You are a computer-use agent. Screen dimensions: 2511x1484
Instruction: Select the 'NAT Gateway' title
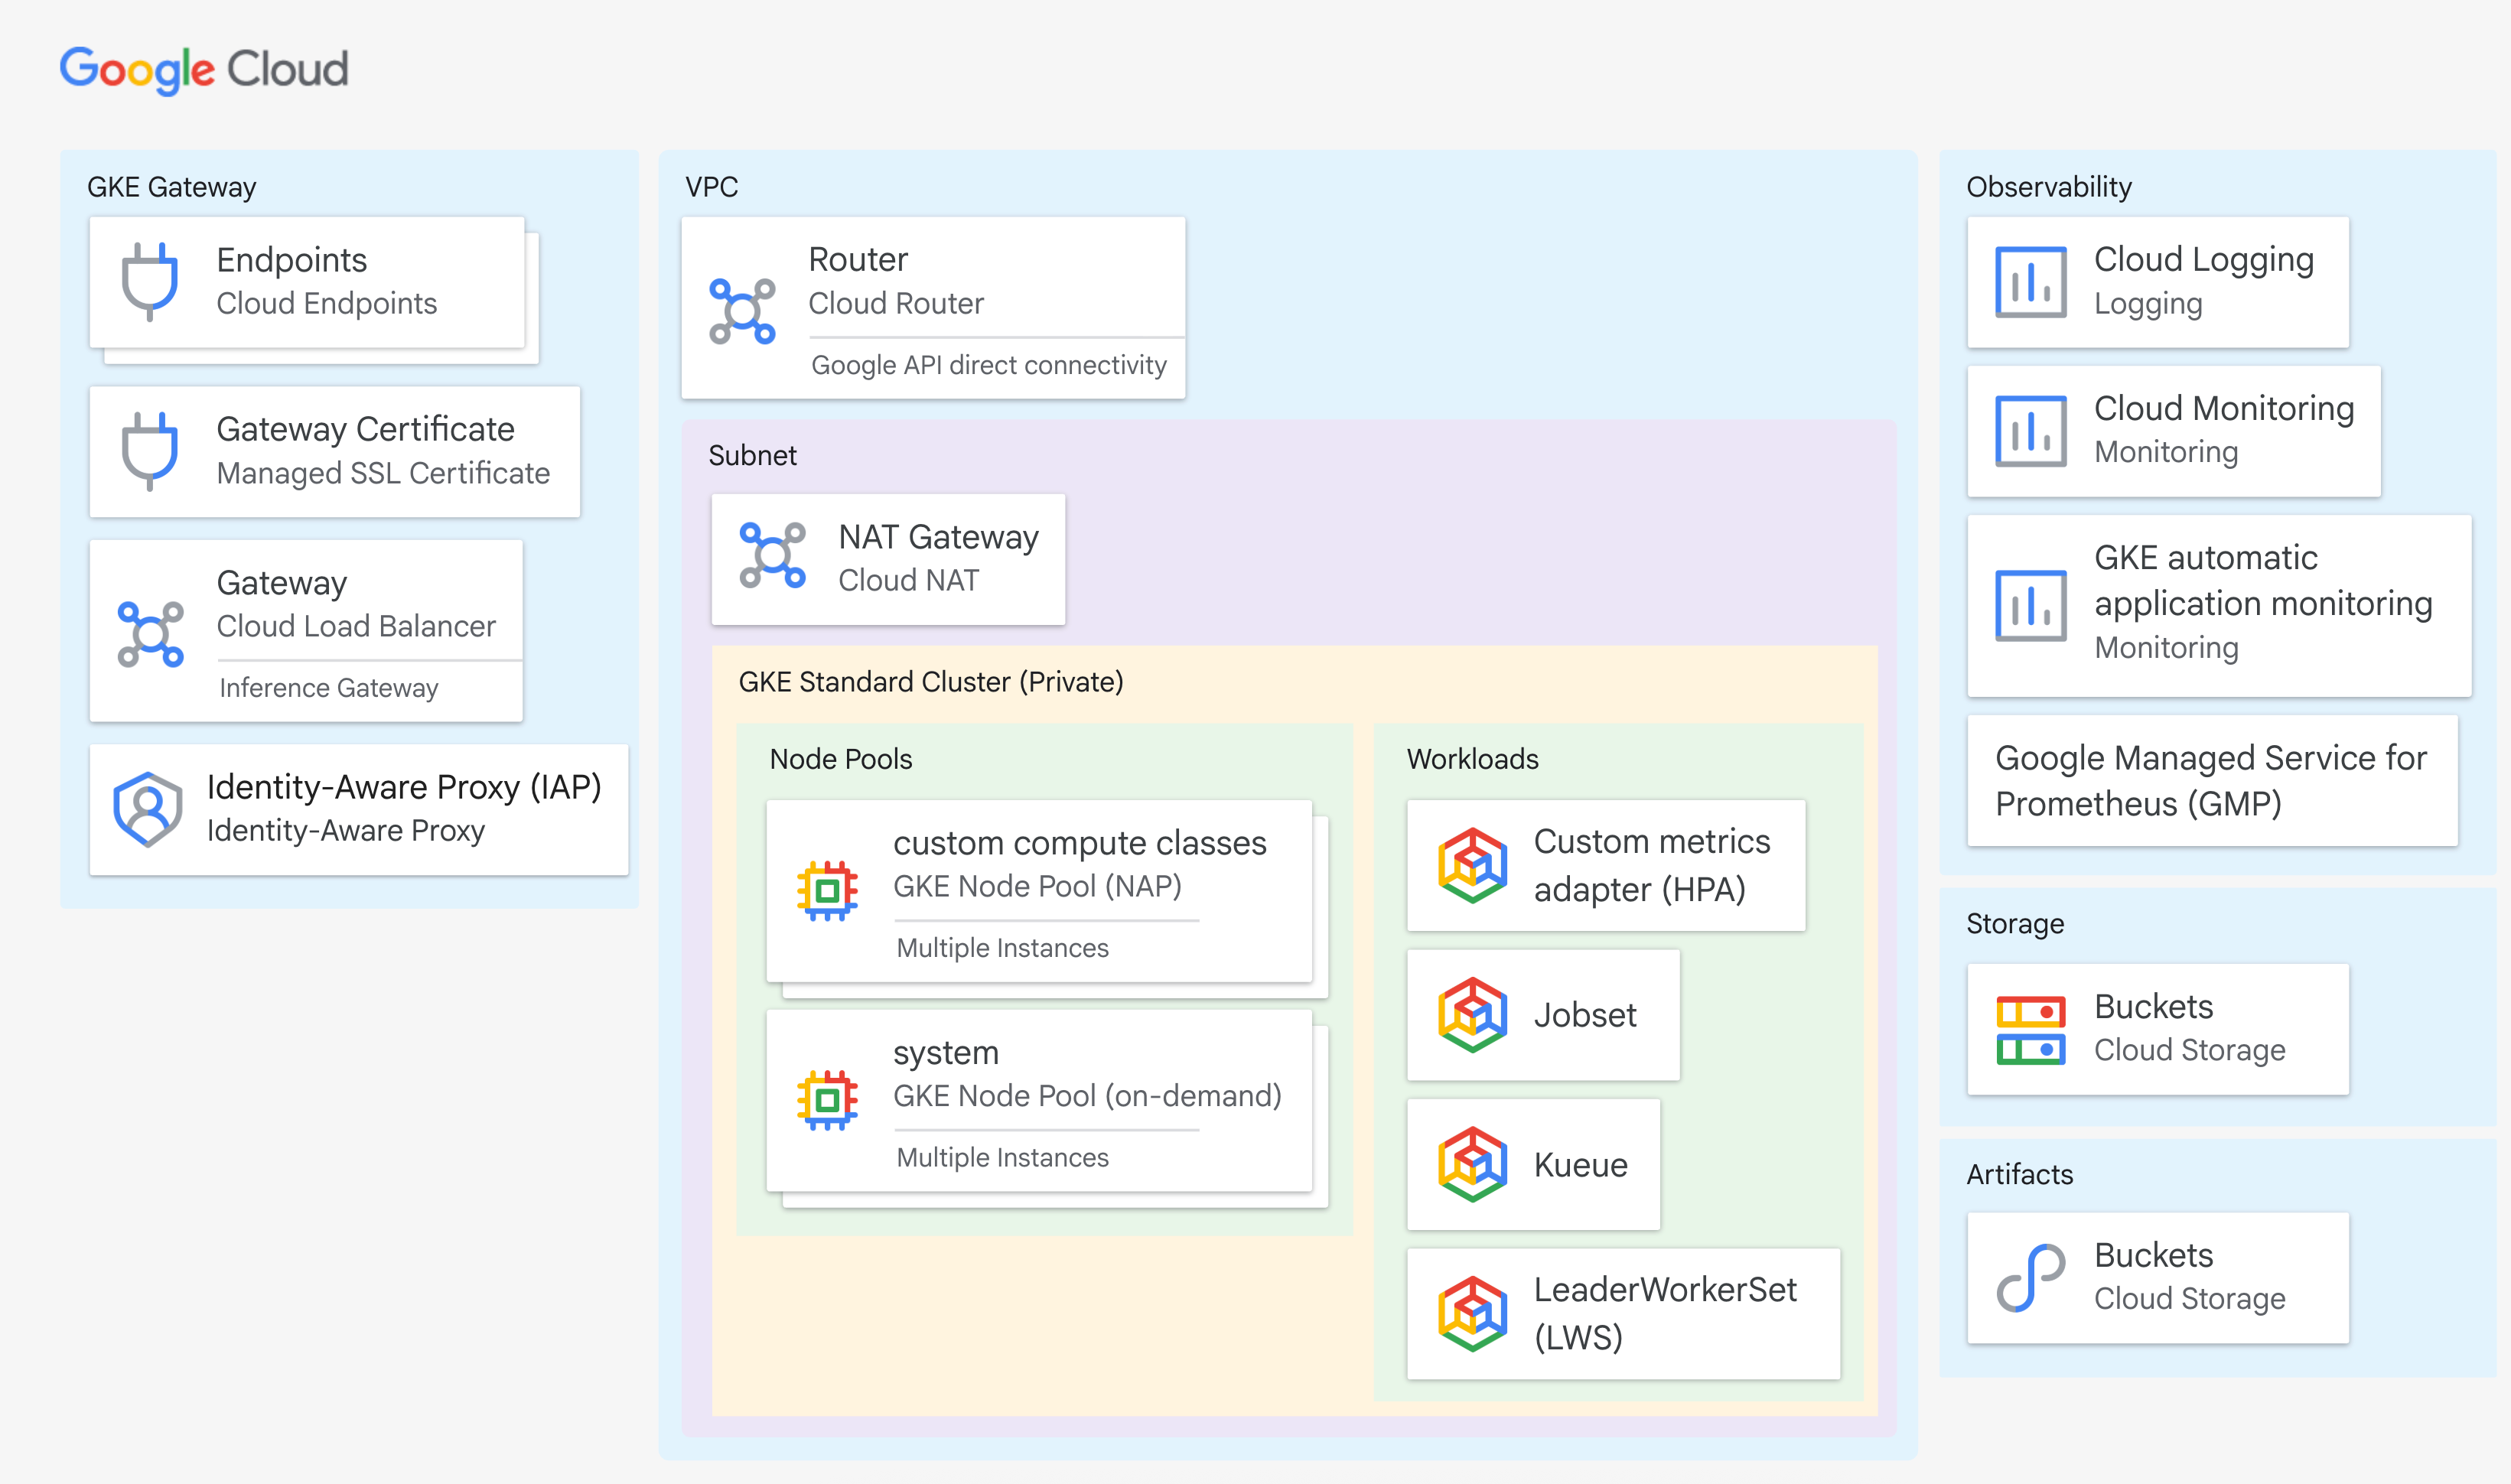(938, 537)
